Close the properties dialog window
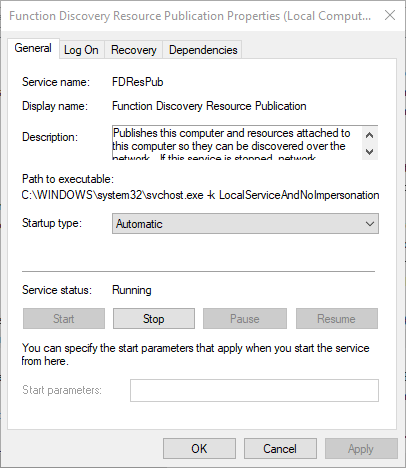Image resolution: width=406 pixels, height=468 pixels. coord(390,15)
